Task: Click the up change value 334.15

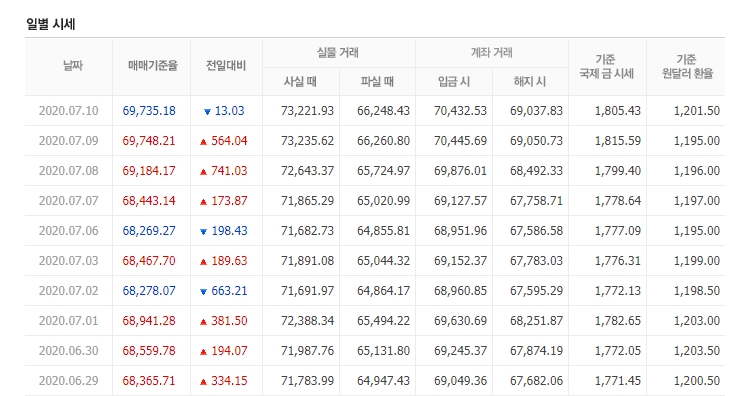Action: click(x=229, y=381)
